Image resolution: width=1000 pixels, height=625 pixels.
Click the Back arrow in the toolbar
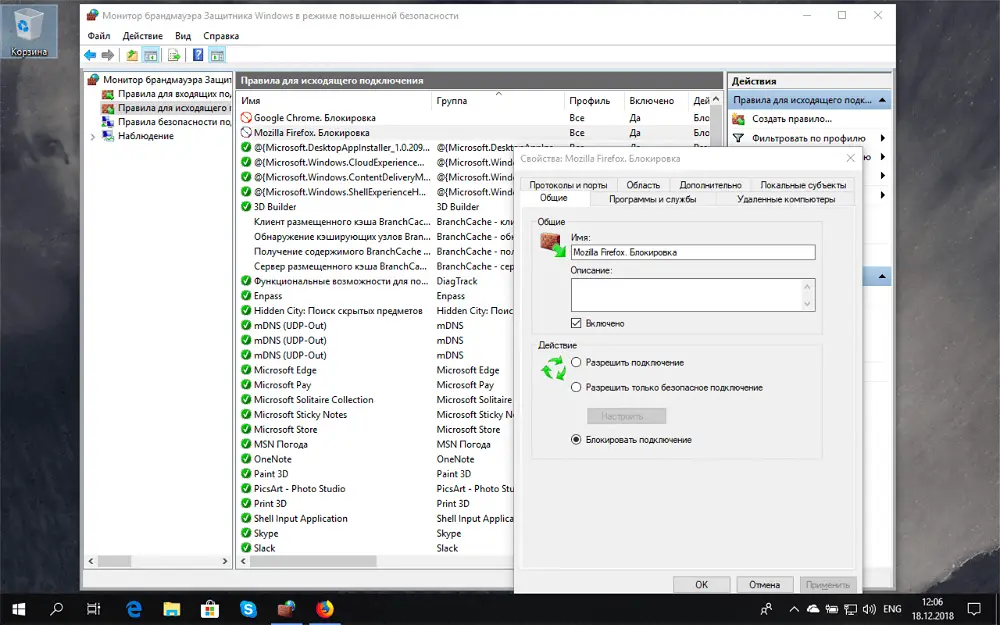tap(90, 55)
